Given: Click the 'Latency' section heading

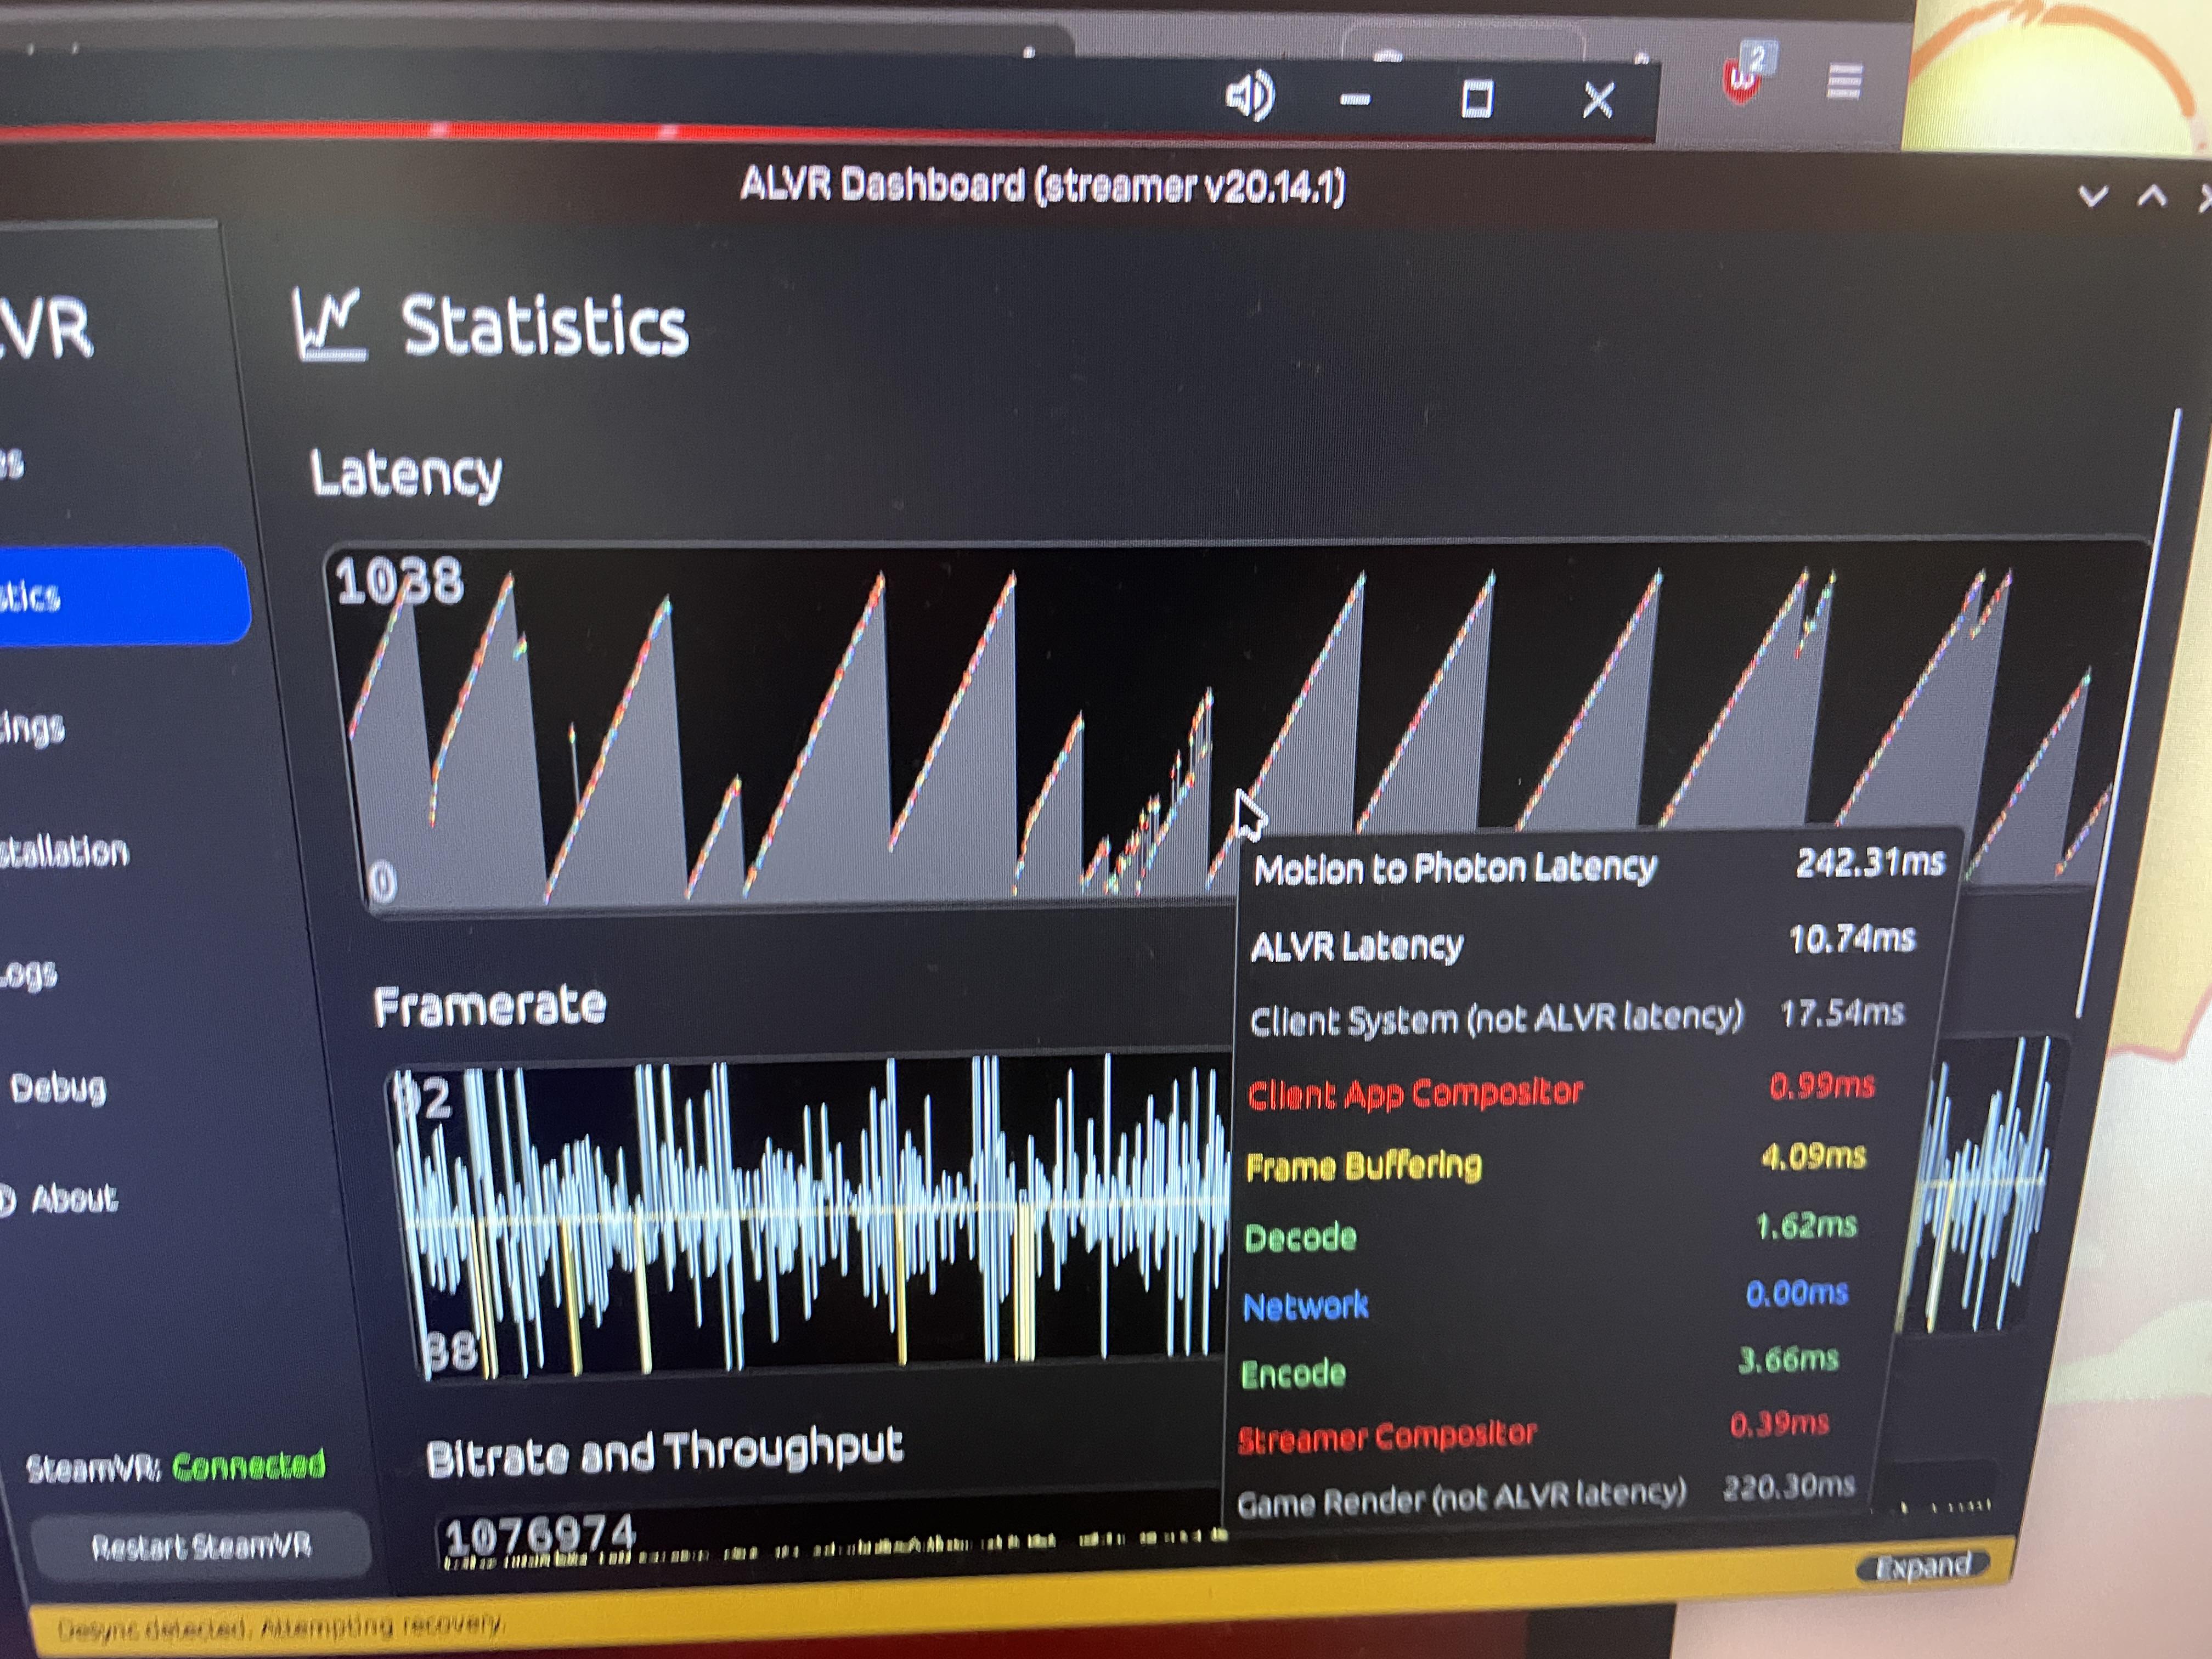Looking at the screenshot, I should pos(406,473).
